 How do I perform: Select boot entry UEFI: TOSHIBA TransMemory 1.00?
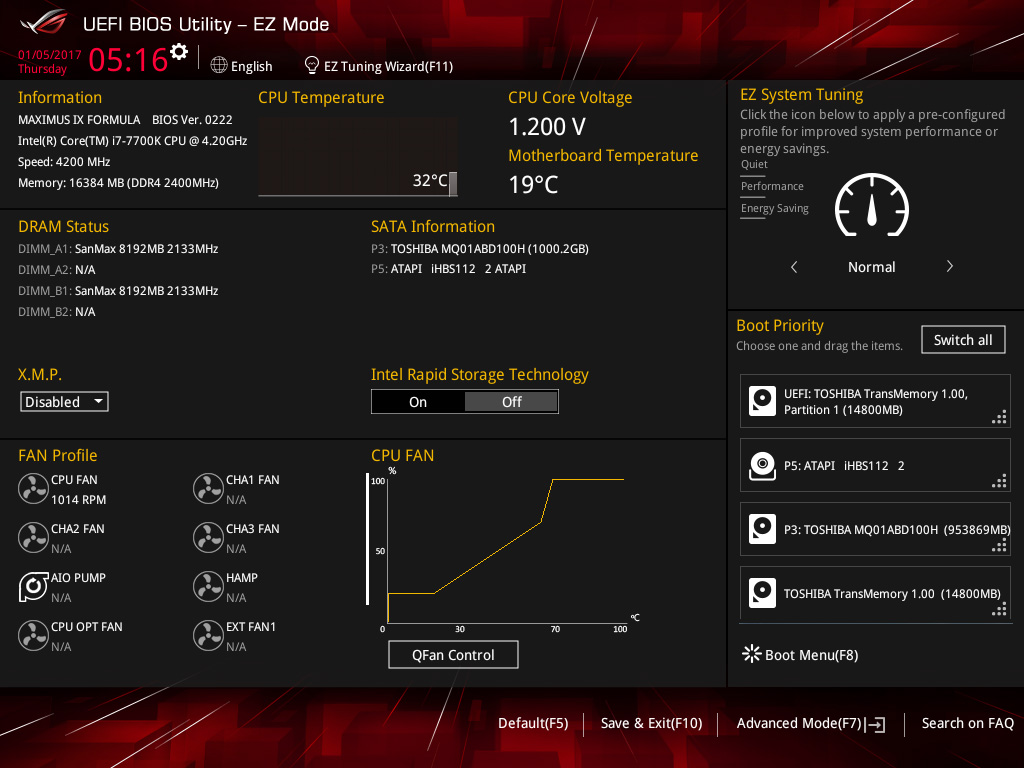tap(875, 401)
